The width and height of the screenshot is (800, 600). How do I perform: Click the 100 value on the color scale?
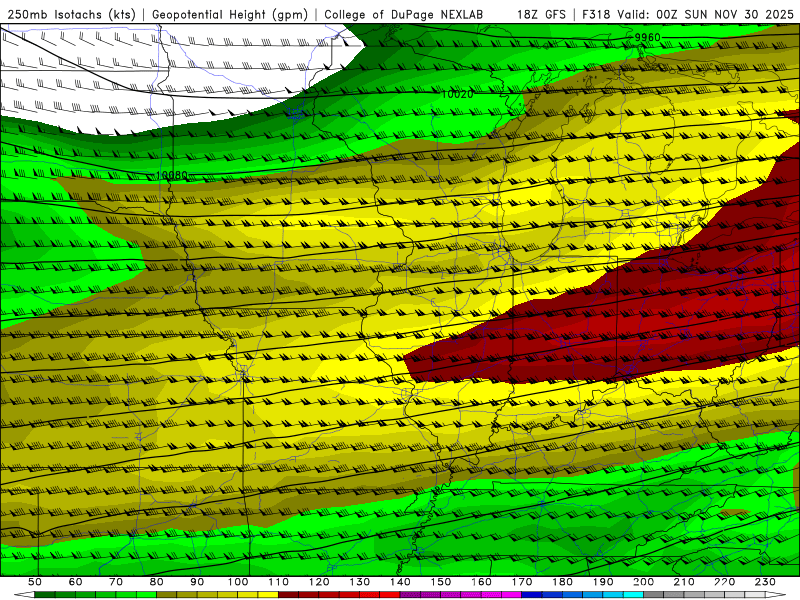238,582
